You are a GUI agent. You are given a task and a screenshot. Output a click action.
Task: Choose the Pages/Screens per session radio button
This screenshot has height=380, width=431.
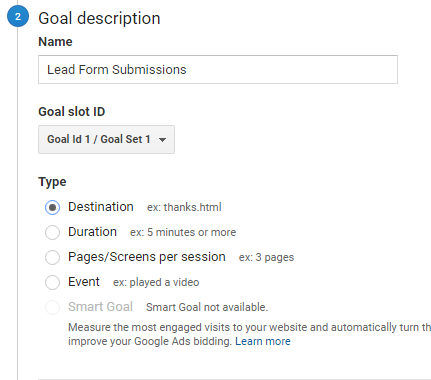pos(52,257)
